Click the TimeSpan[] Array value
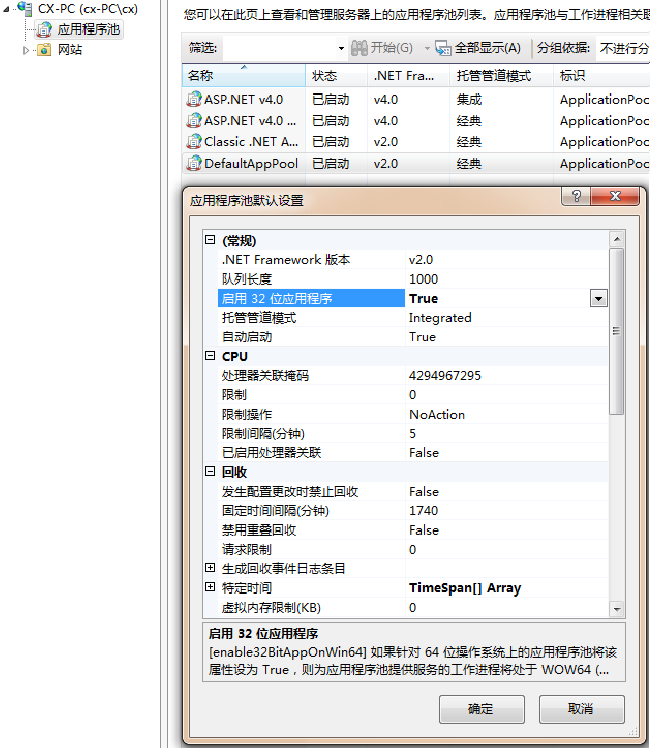 point(465,588)
